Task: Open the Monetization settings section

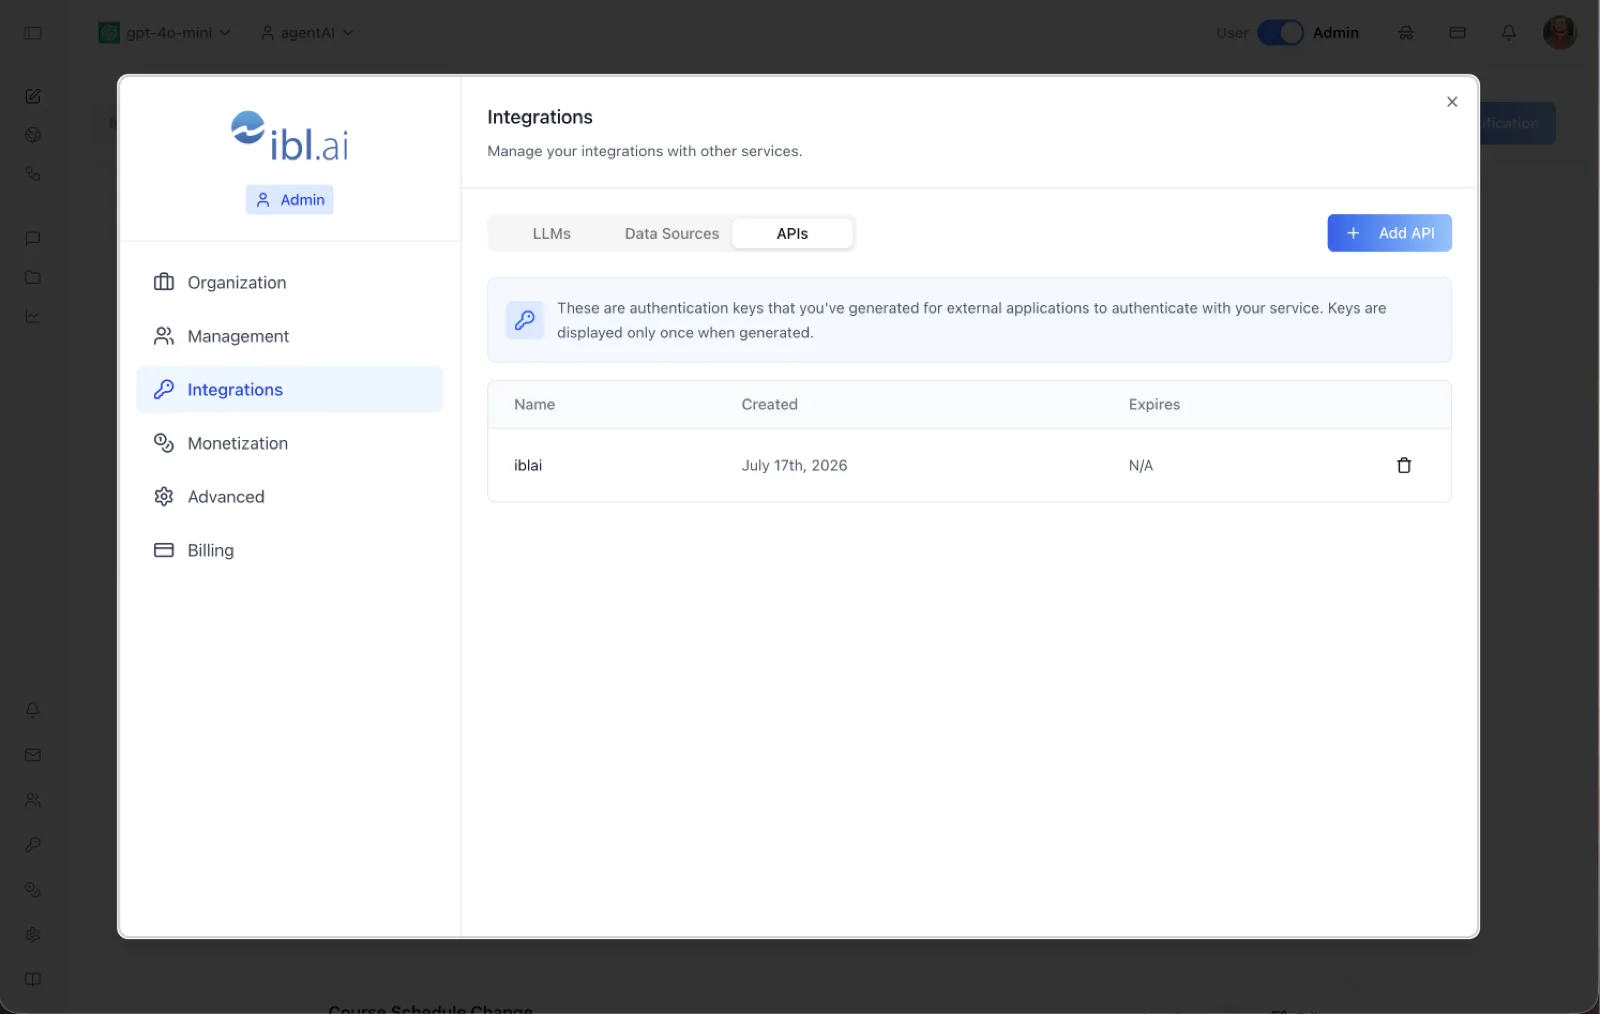Action: point(289,443)
